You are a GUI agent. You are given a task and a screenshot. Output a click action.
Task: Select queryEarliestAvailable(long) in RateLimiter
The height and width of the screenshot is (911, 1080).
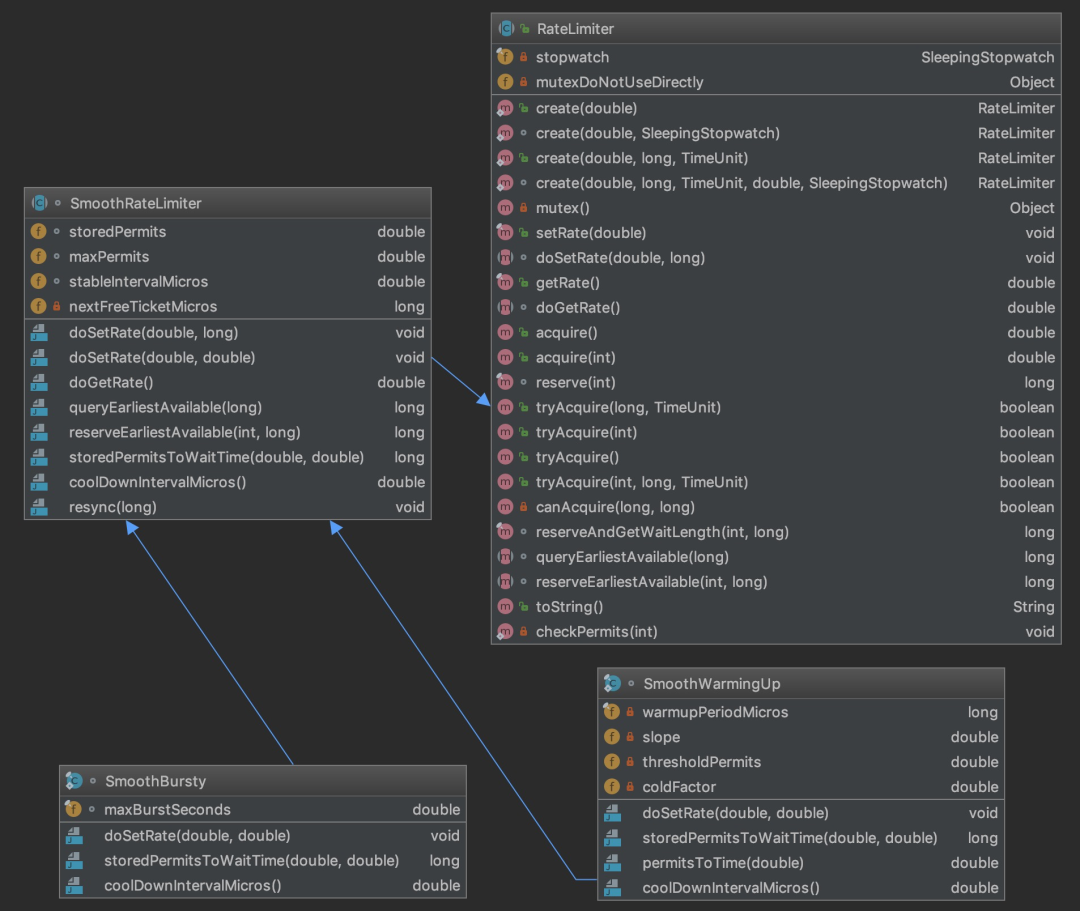click(x=632, y=557)
